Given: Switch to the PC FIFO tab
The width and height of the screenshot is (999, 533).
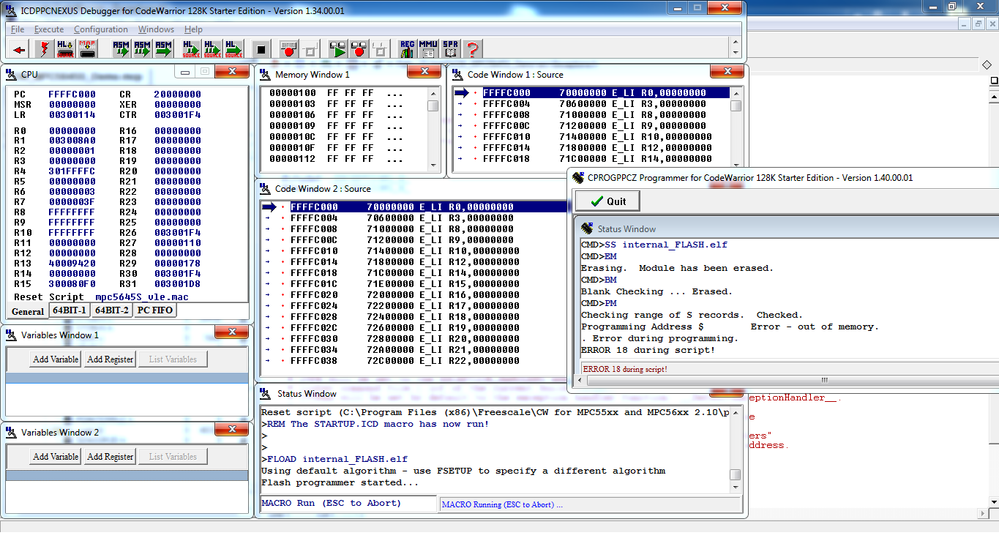Looking at the screenshot, I should pyautogui.click(x=155, y=310).
